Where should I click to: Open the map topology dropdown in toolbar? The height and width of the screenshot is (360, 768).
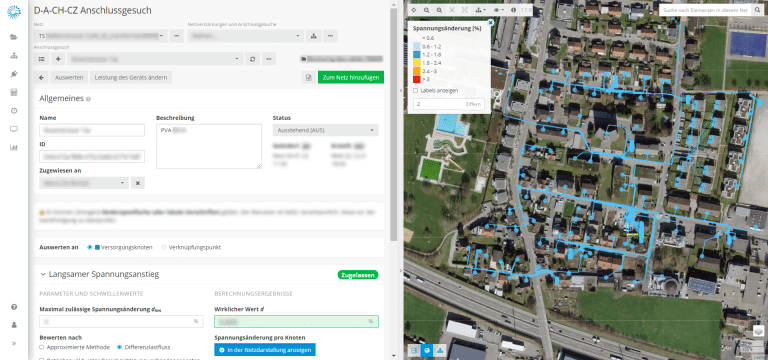[481, 10]
